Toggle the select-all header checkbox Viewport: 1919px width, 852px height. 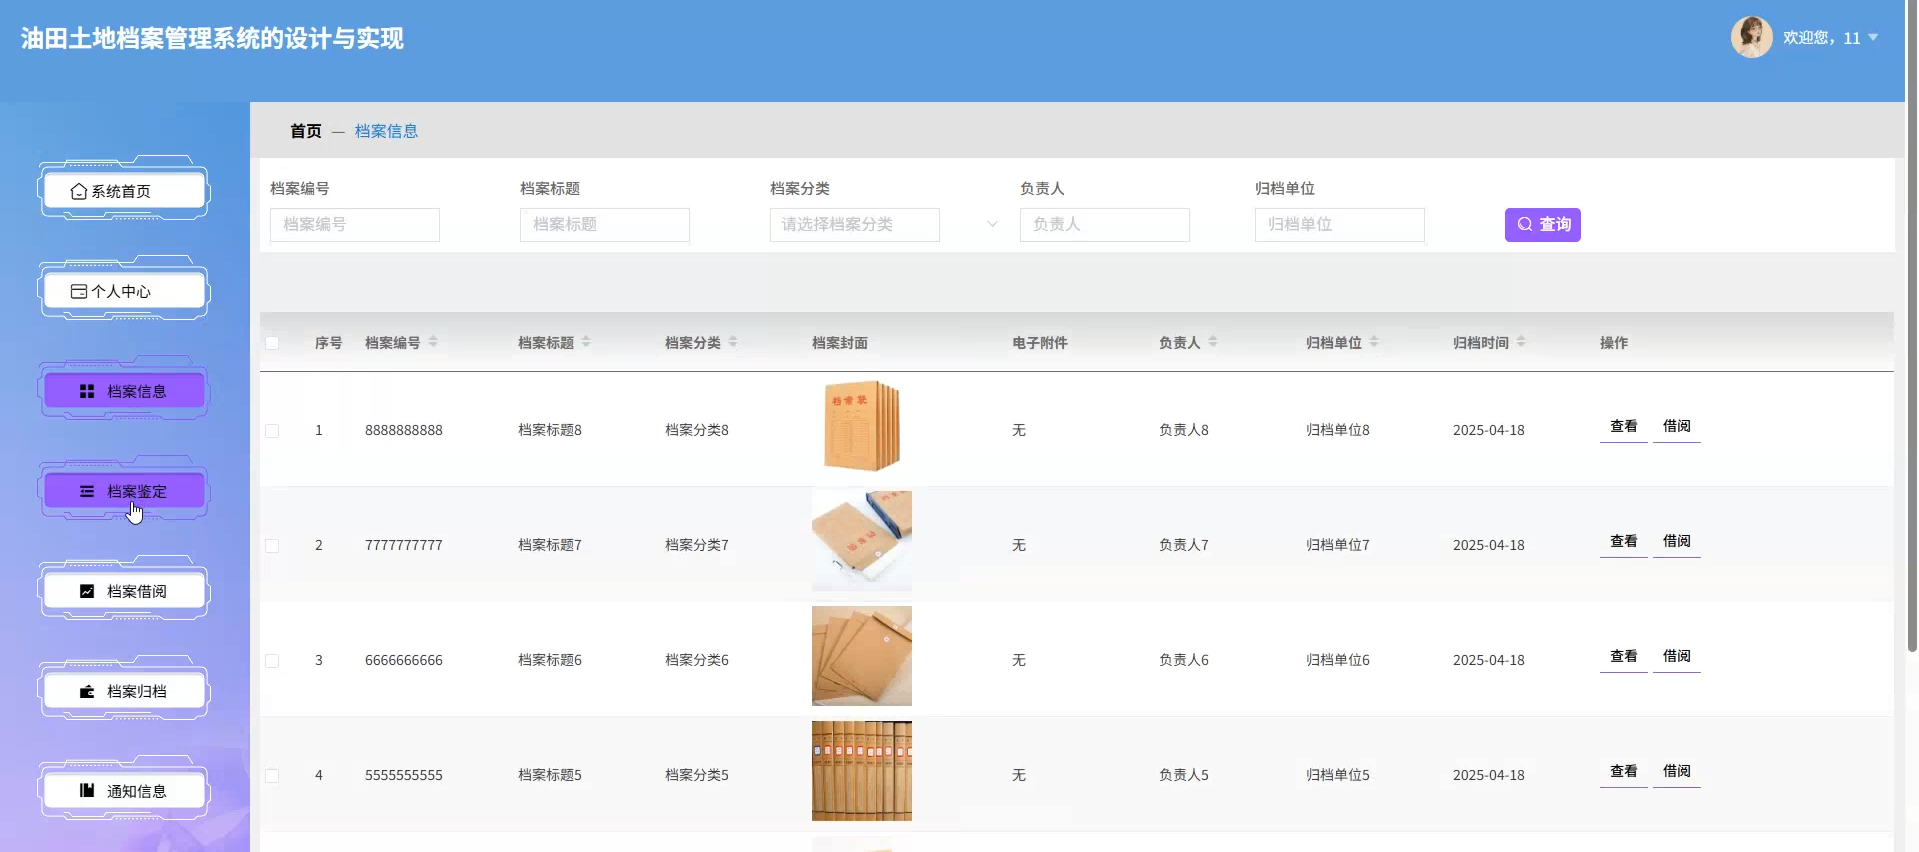(272, 343)
